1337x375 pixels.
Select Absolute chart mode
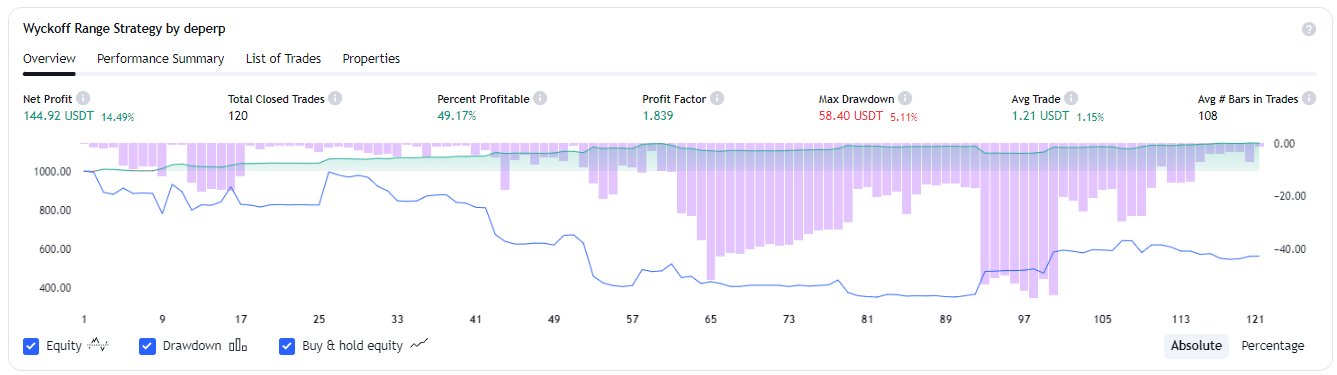pos(1196,346)
